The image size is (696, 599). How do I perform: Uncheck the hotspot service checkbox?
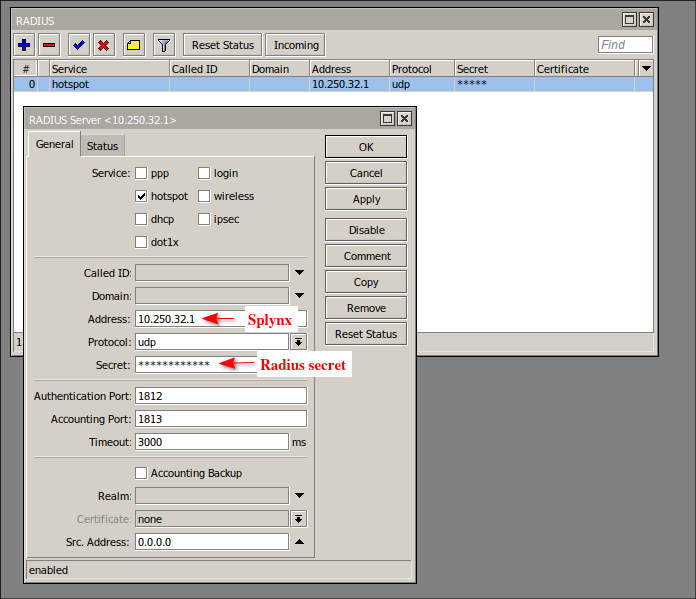point(141,196)
